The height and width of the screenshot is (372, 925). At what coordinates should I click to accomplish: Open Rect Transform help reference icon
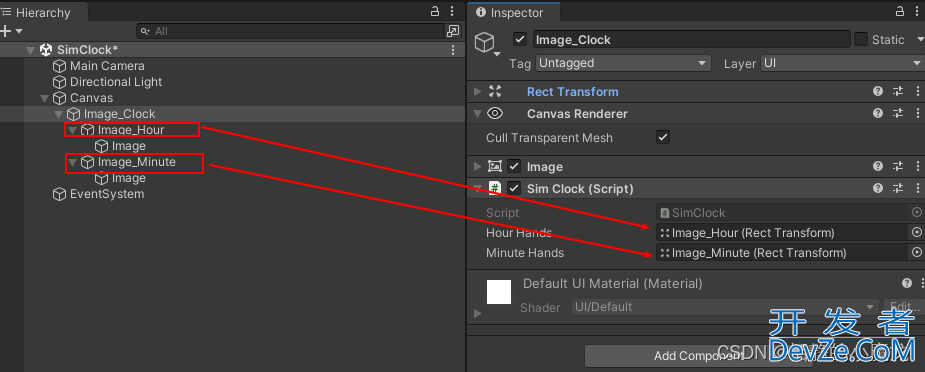coord(878,91)
